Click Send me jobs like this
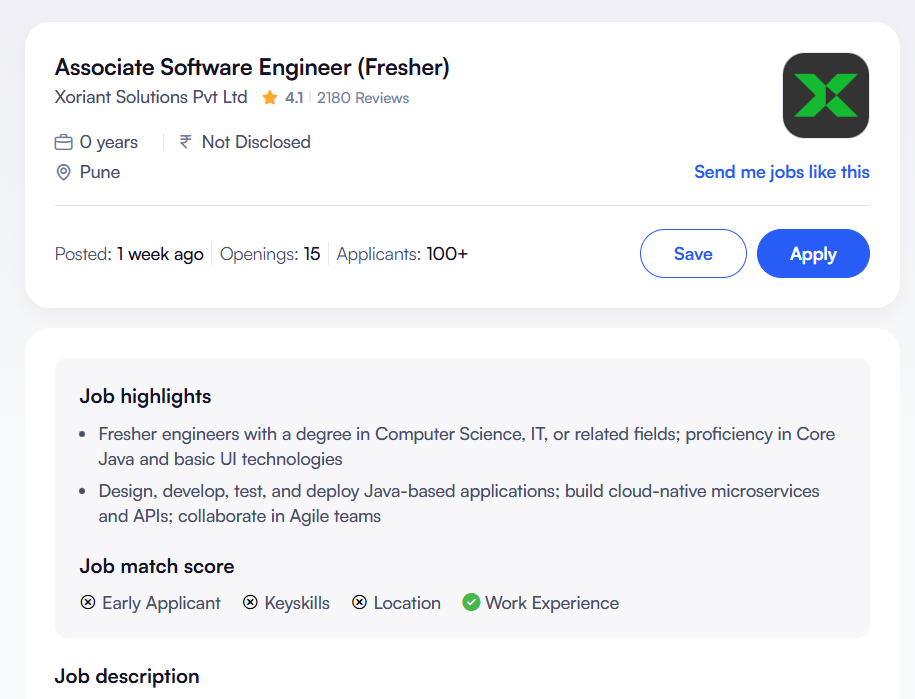Image resolution: width=915 pixels, height=699 pixels. pyautogui.click(x=781, y=172)
